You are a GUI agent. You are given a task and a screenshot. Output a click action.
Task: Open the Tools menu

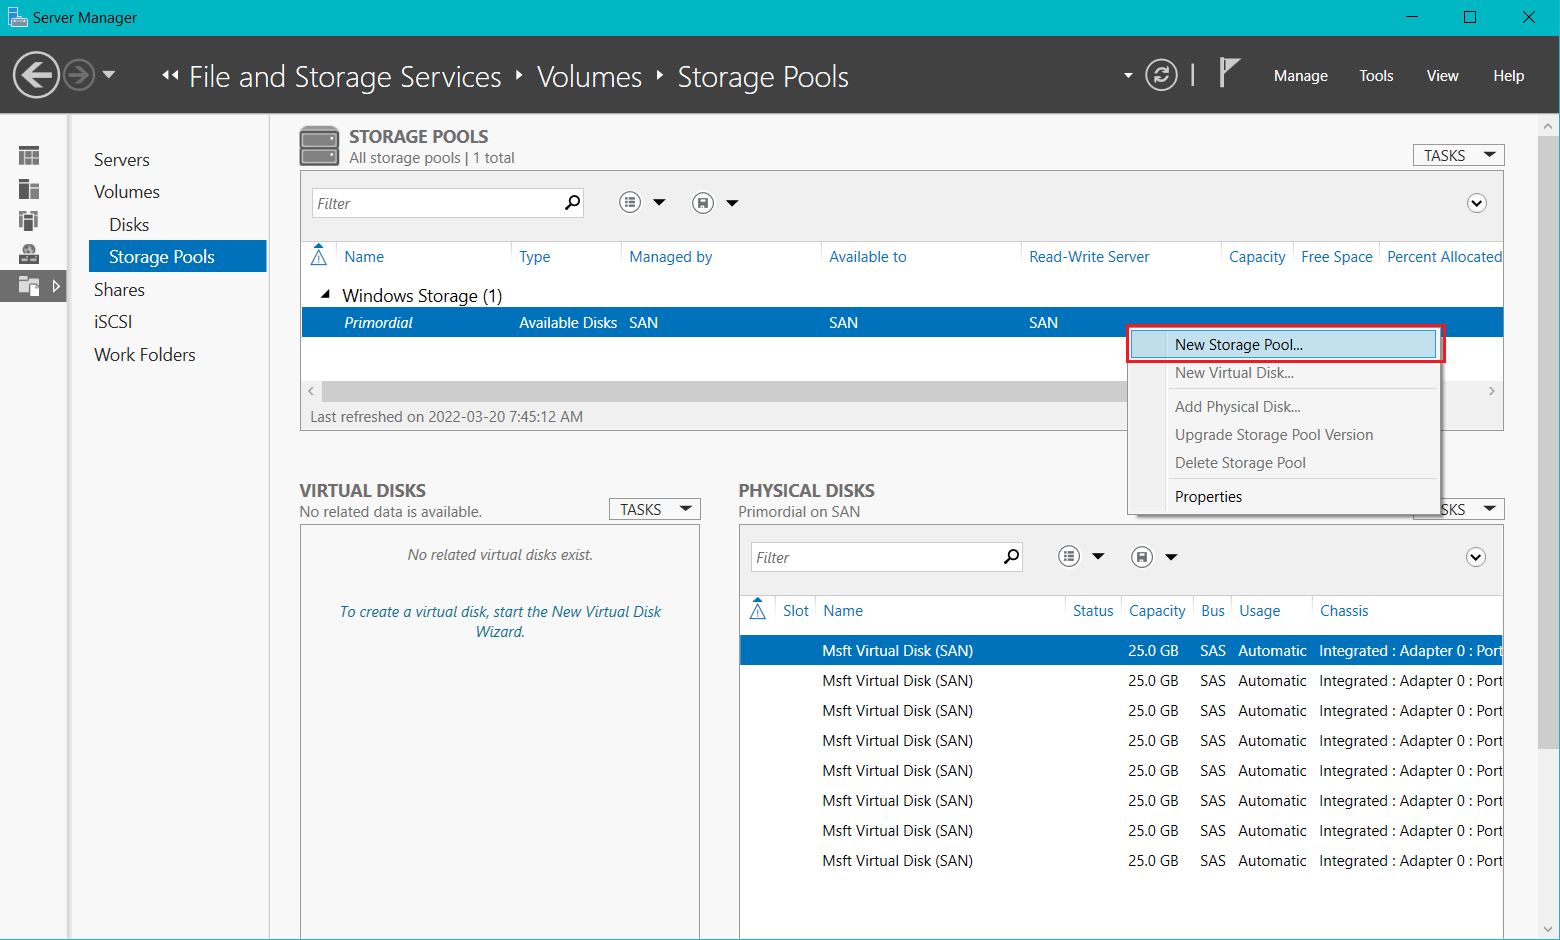(x=1376, y=76)
